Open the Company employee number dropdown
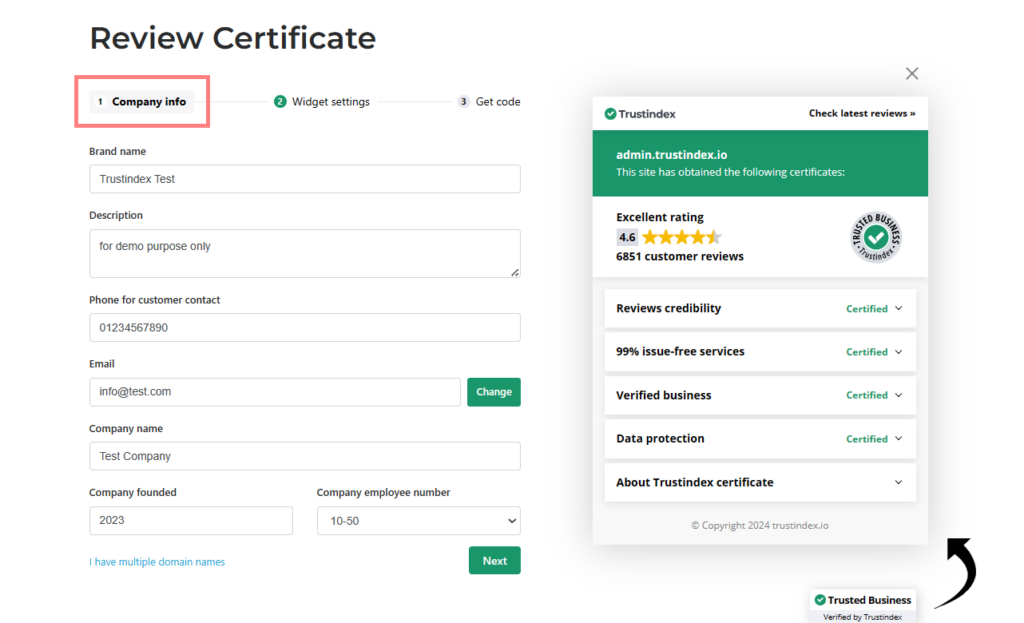The height and width of the screenshot is (623, 1024). coord(418,521)
